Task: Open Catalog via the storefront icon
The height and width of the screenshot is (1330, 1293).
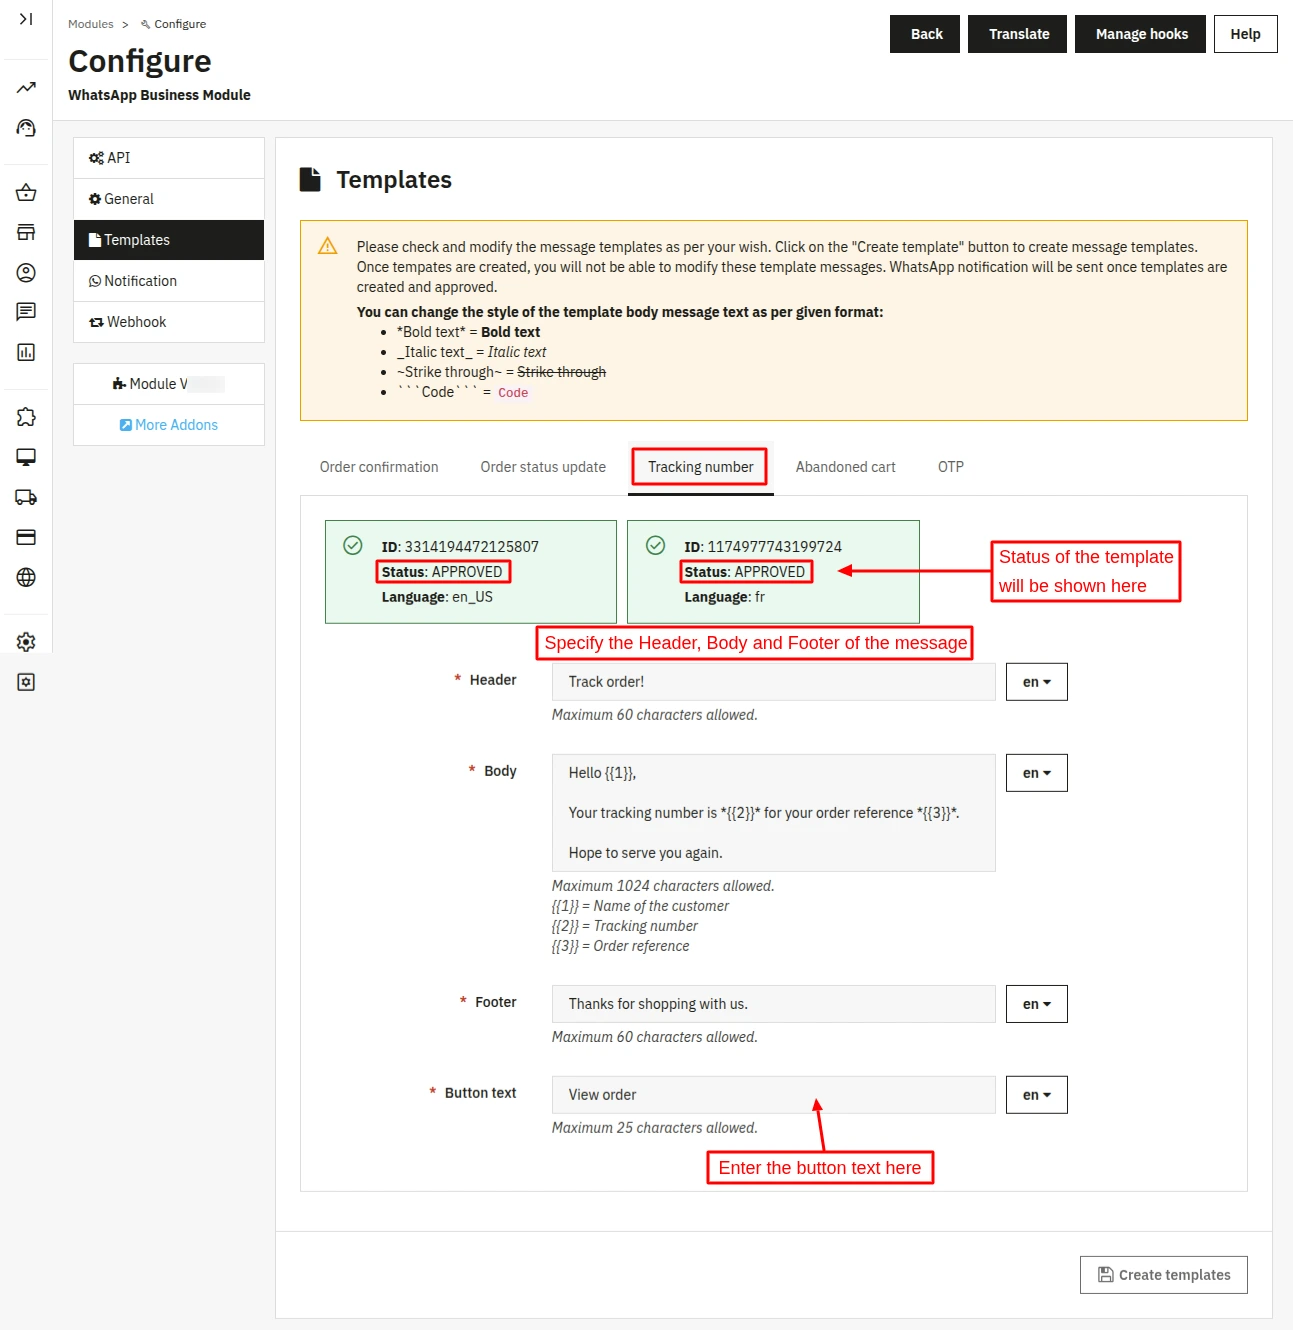Action: [x=26, y=233]
